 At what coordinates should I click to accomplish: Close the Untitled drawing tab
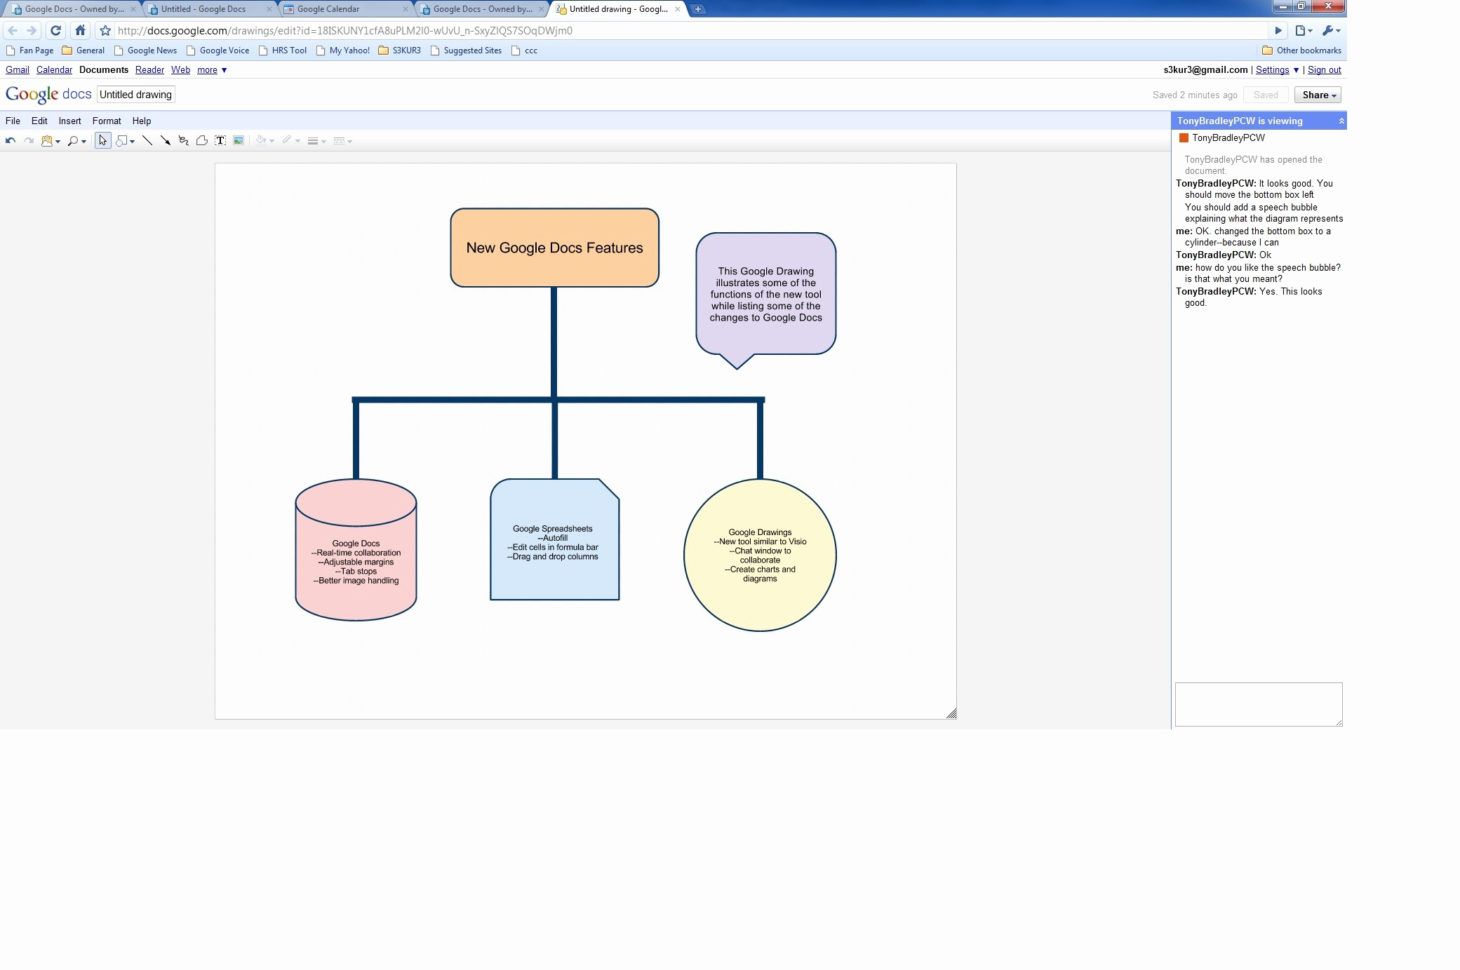678,9
